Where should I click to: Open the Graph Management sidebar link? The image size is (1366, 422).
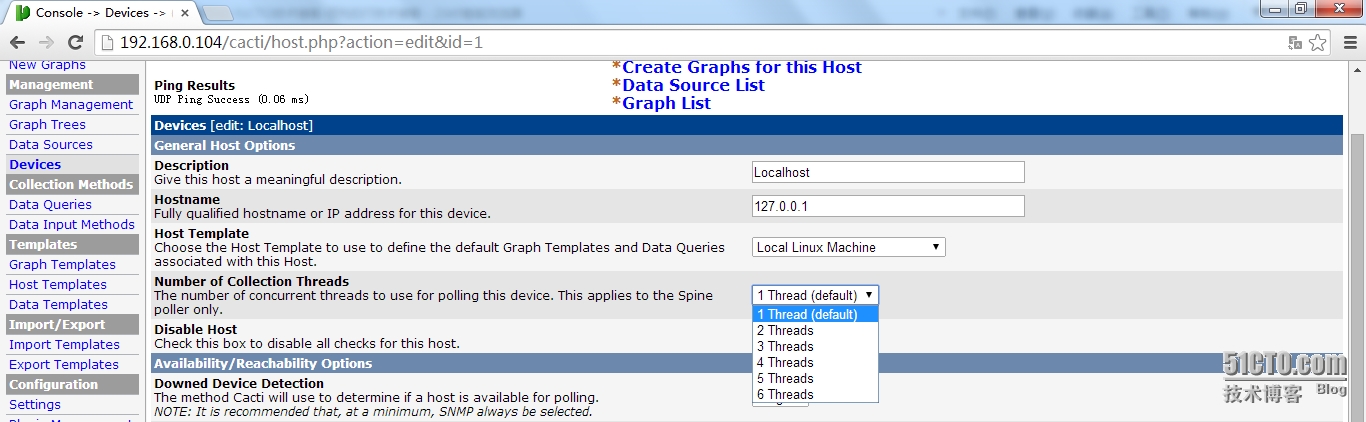tap(71, 104)
